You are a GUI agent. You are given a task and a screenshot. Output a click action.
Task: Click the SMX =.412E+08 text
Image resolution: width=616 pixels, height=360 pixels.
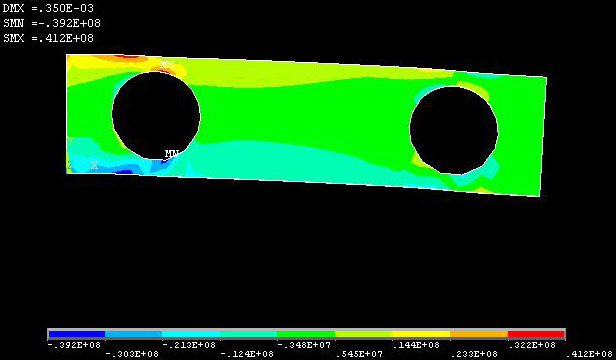pyautogui.click(x=49, y=38)
